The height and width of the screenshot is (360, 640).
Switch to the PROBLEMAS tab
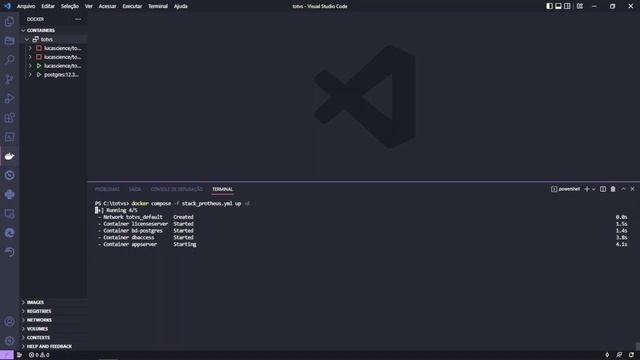click(107, 189)
